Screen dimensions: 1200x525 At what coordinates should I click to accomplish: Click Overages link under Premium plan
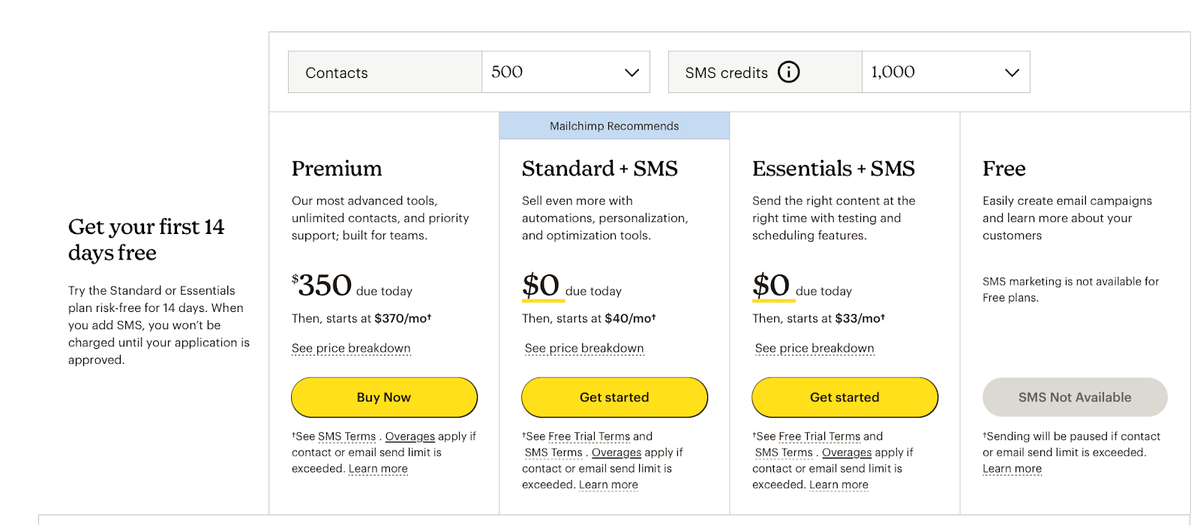(412, 436)
